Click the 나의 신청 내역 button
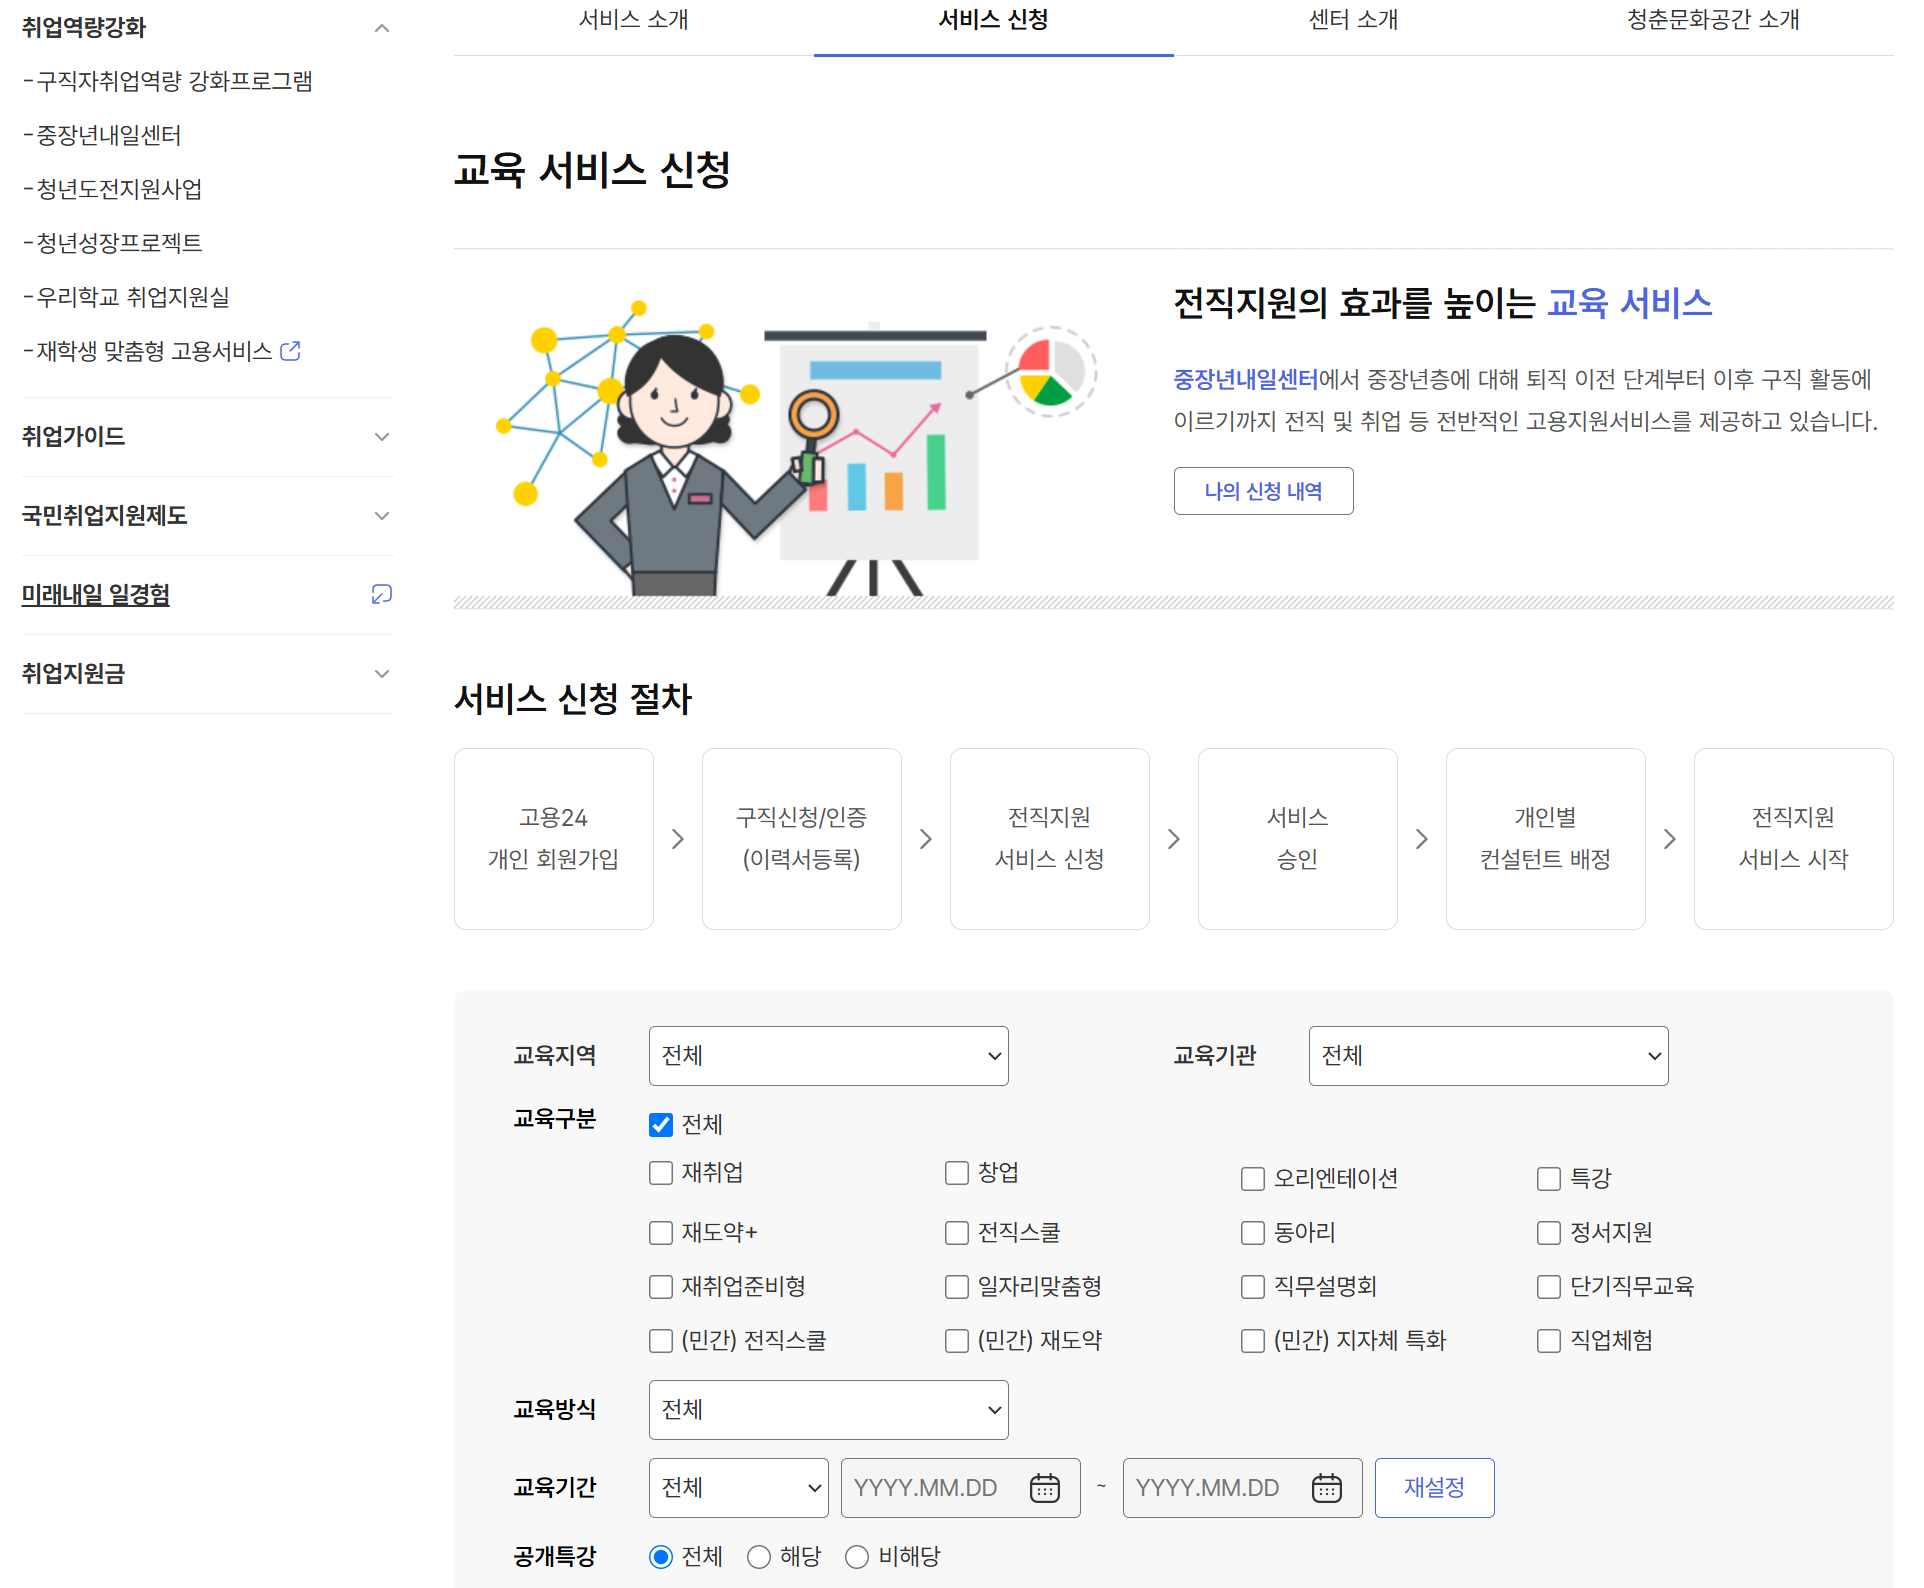 (1263, 491)
